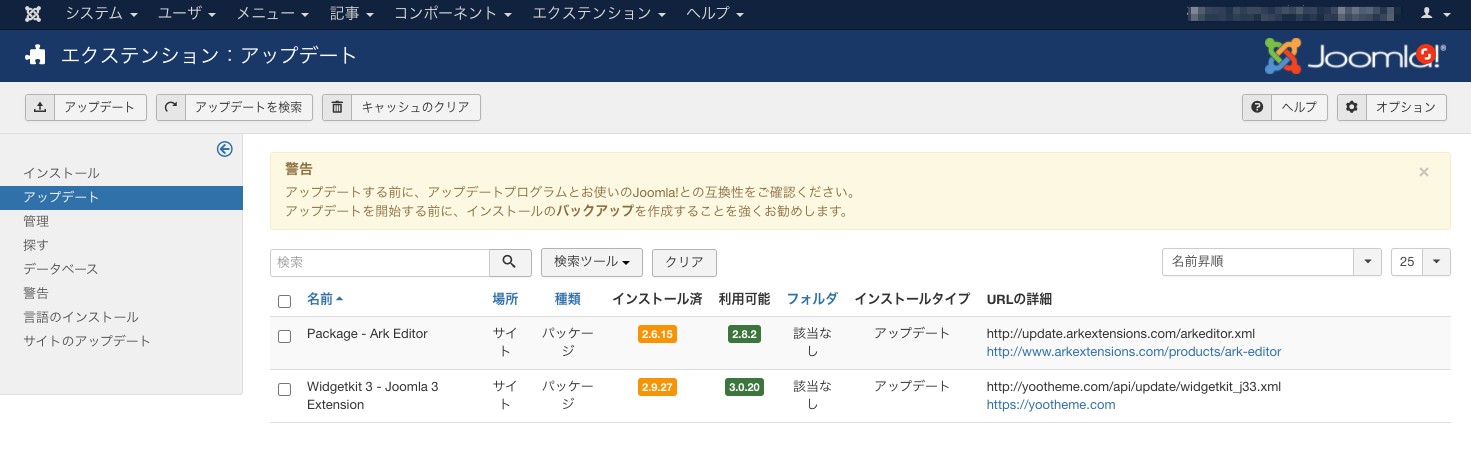The image size is (1471, 464).
Task: Click the refresh icon for finding updates
Action: 171,108
